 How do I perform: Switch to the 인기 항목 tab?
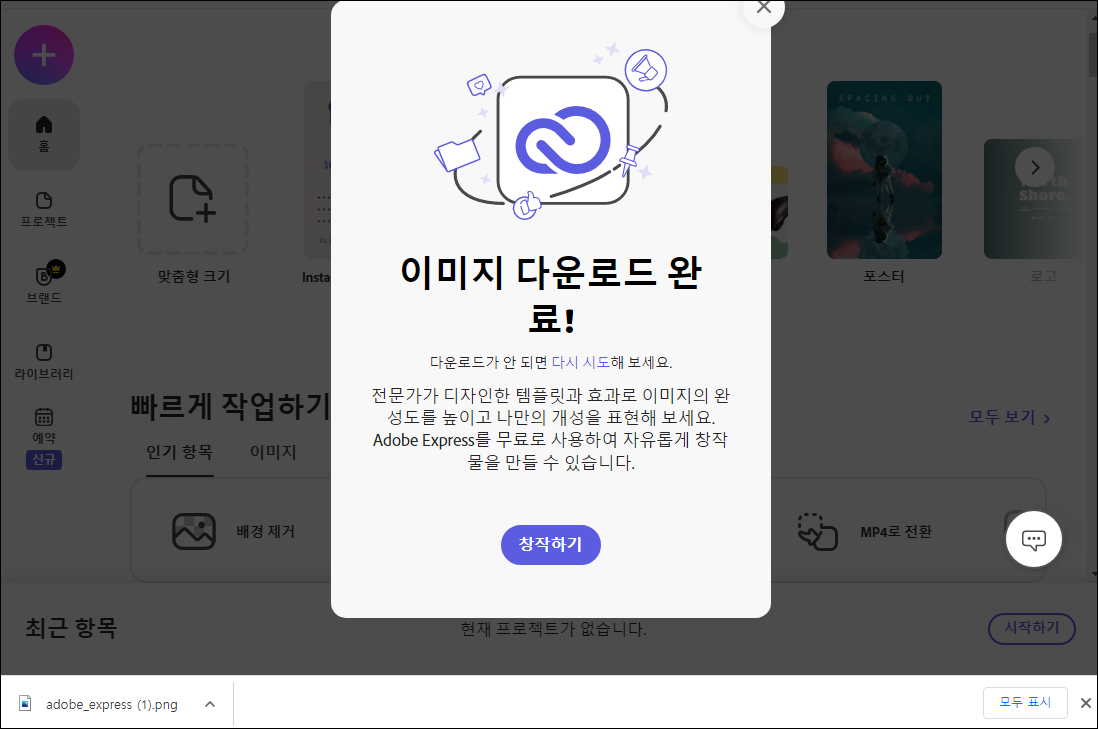[179, 452]
